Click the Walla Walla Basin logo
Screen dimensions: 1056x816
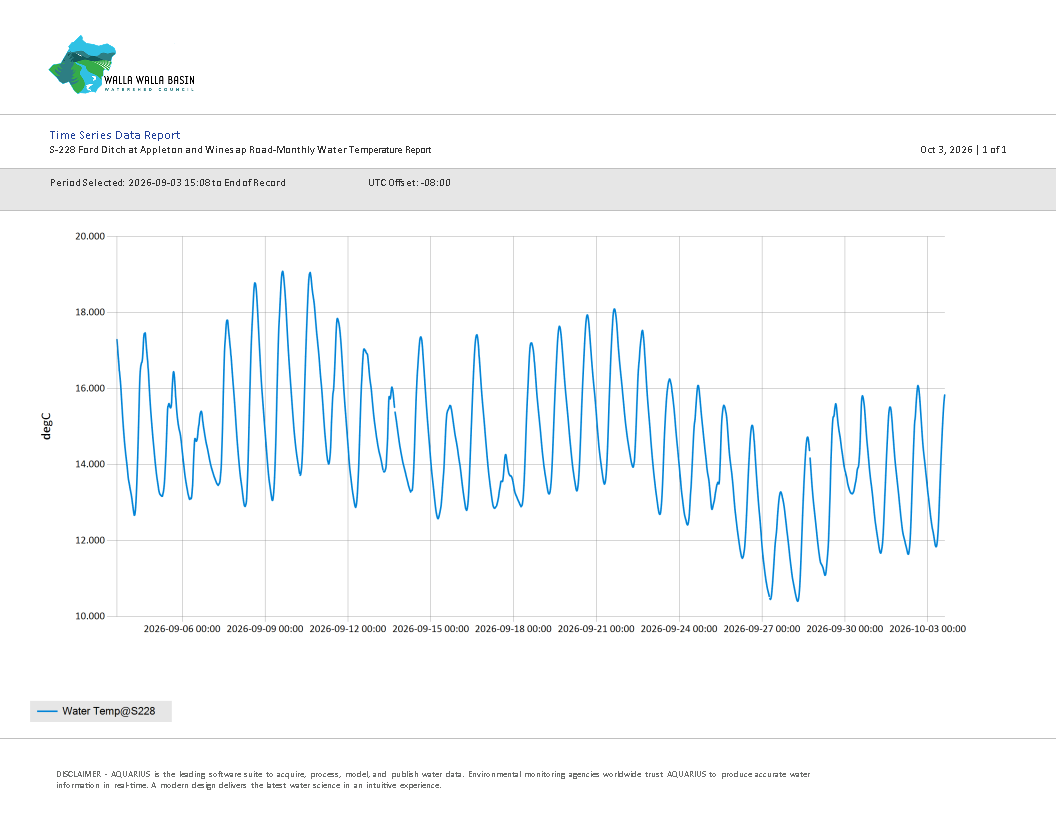coord(122,65)
